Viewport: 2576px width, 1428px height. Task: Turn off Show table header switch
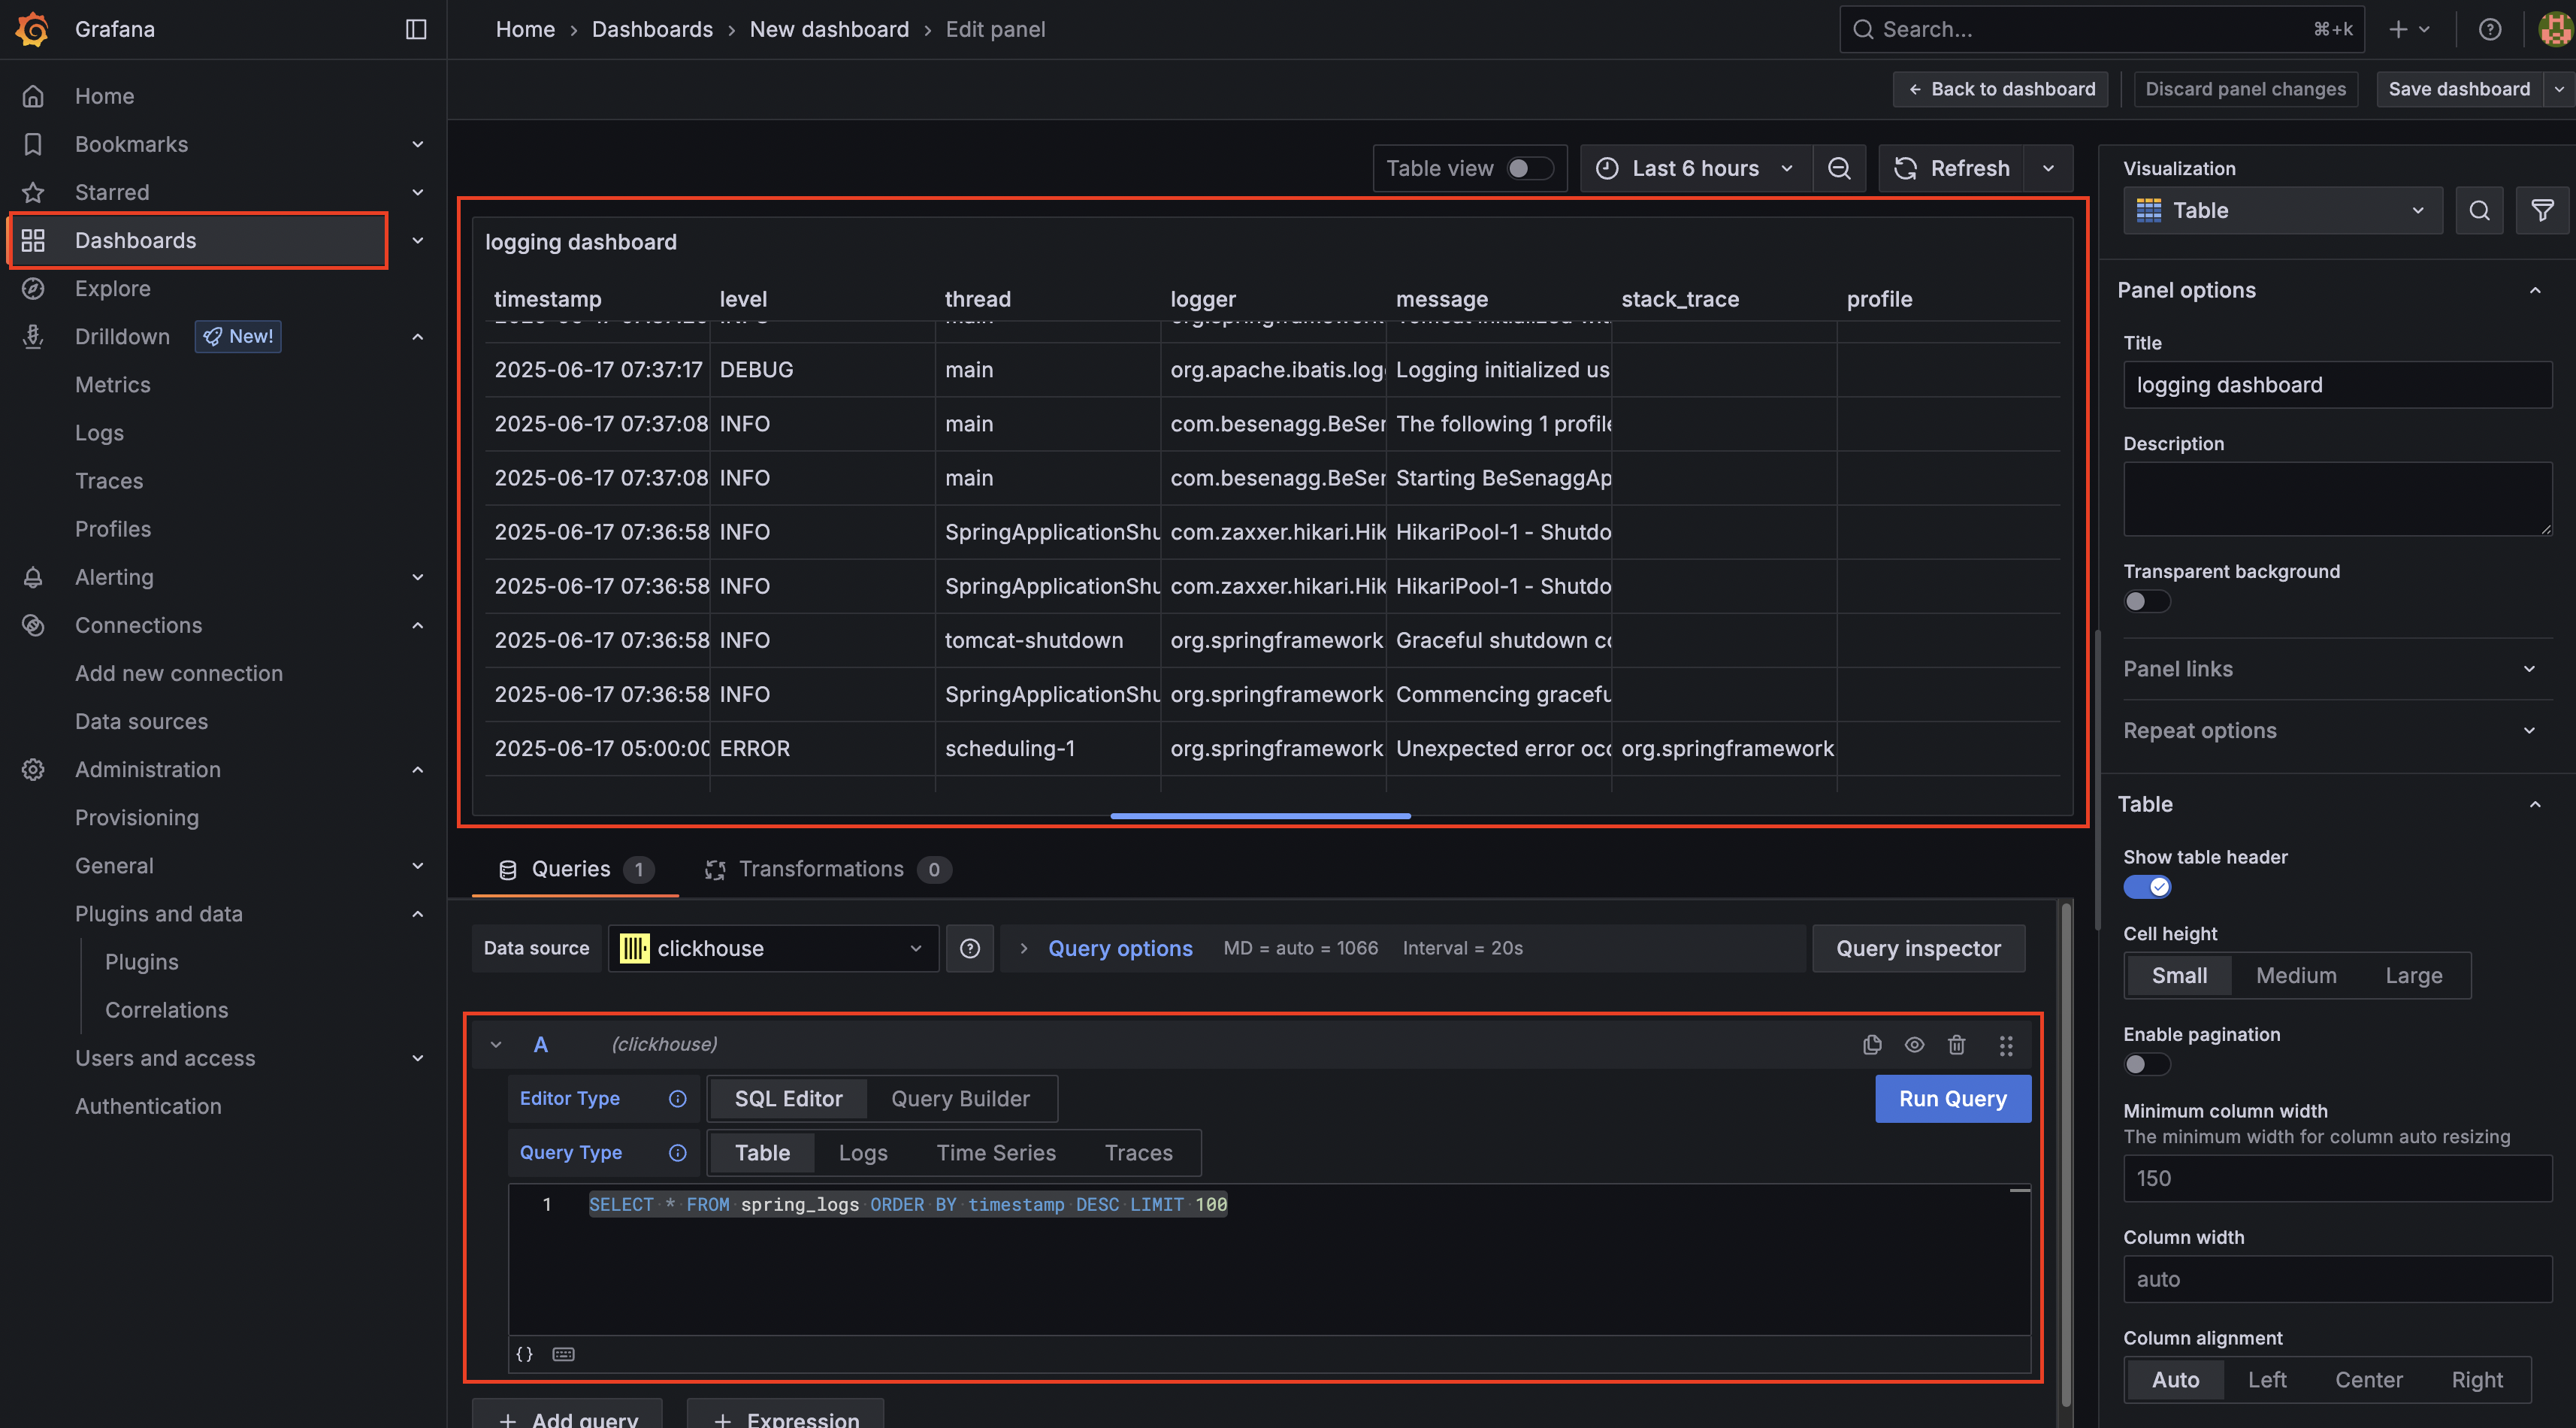(x=2146, y=887)
